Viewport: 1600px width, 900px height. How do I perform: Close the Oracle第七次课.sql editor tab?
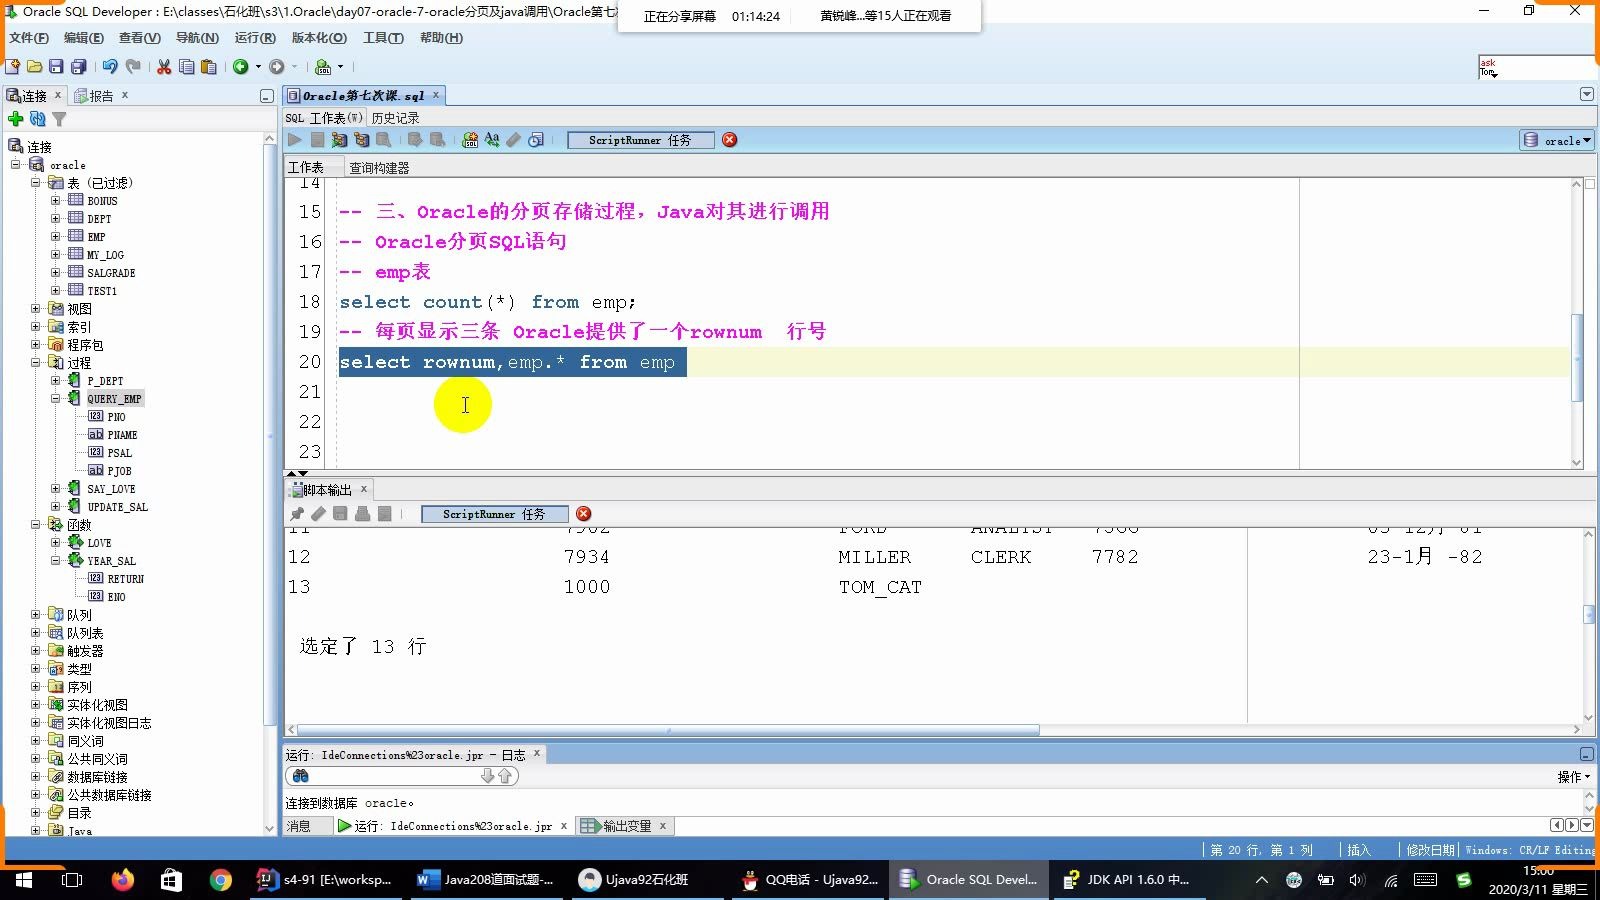[x=436, y=95]
